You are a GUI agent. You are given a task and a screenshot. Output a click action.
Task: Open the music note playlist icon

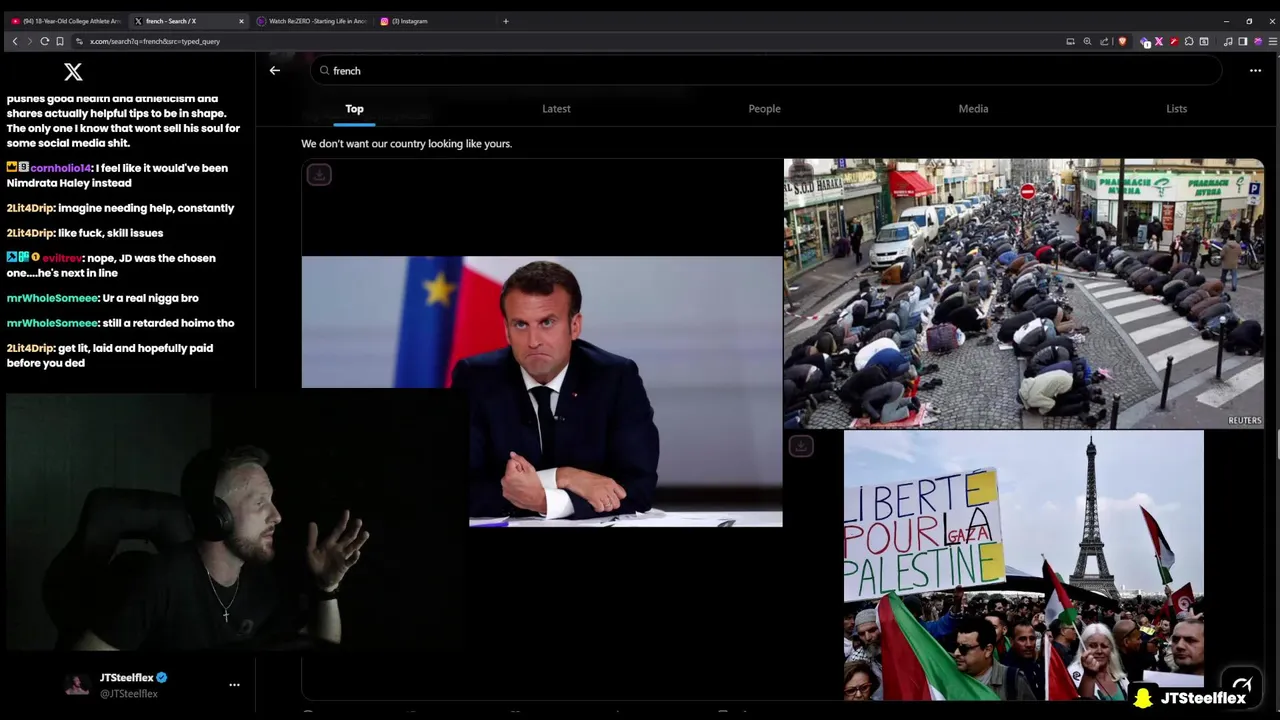point(1228,41)
